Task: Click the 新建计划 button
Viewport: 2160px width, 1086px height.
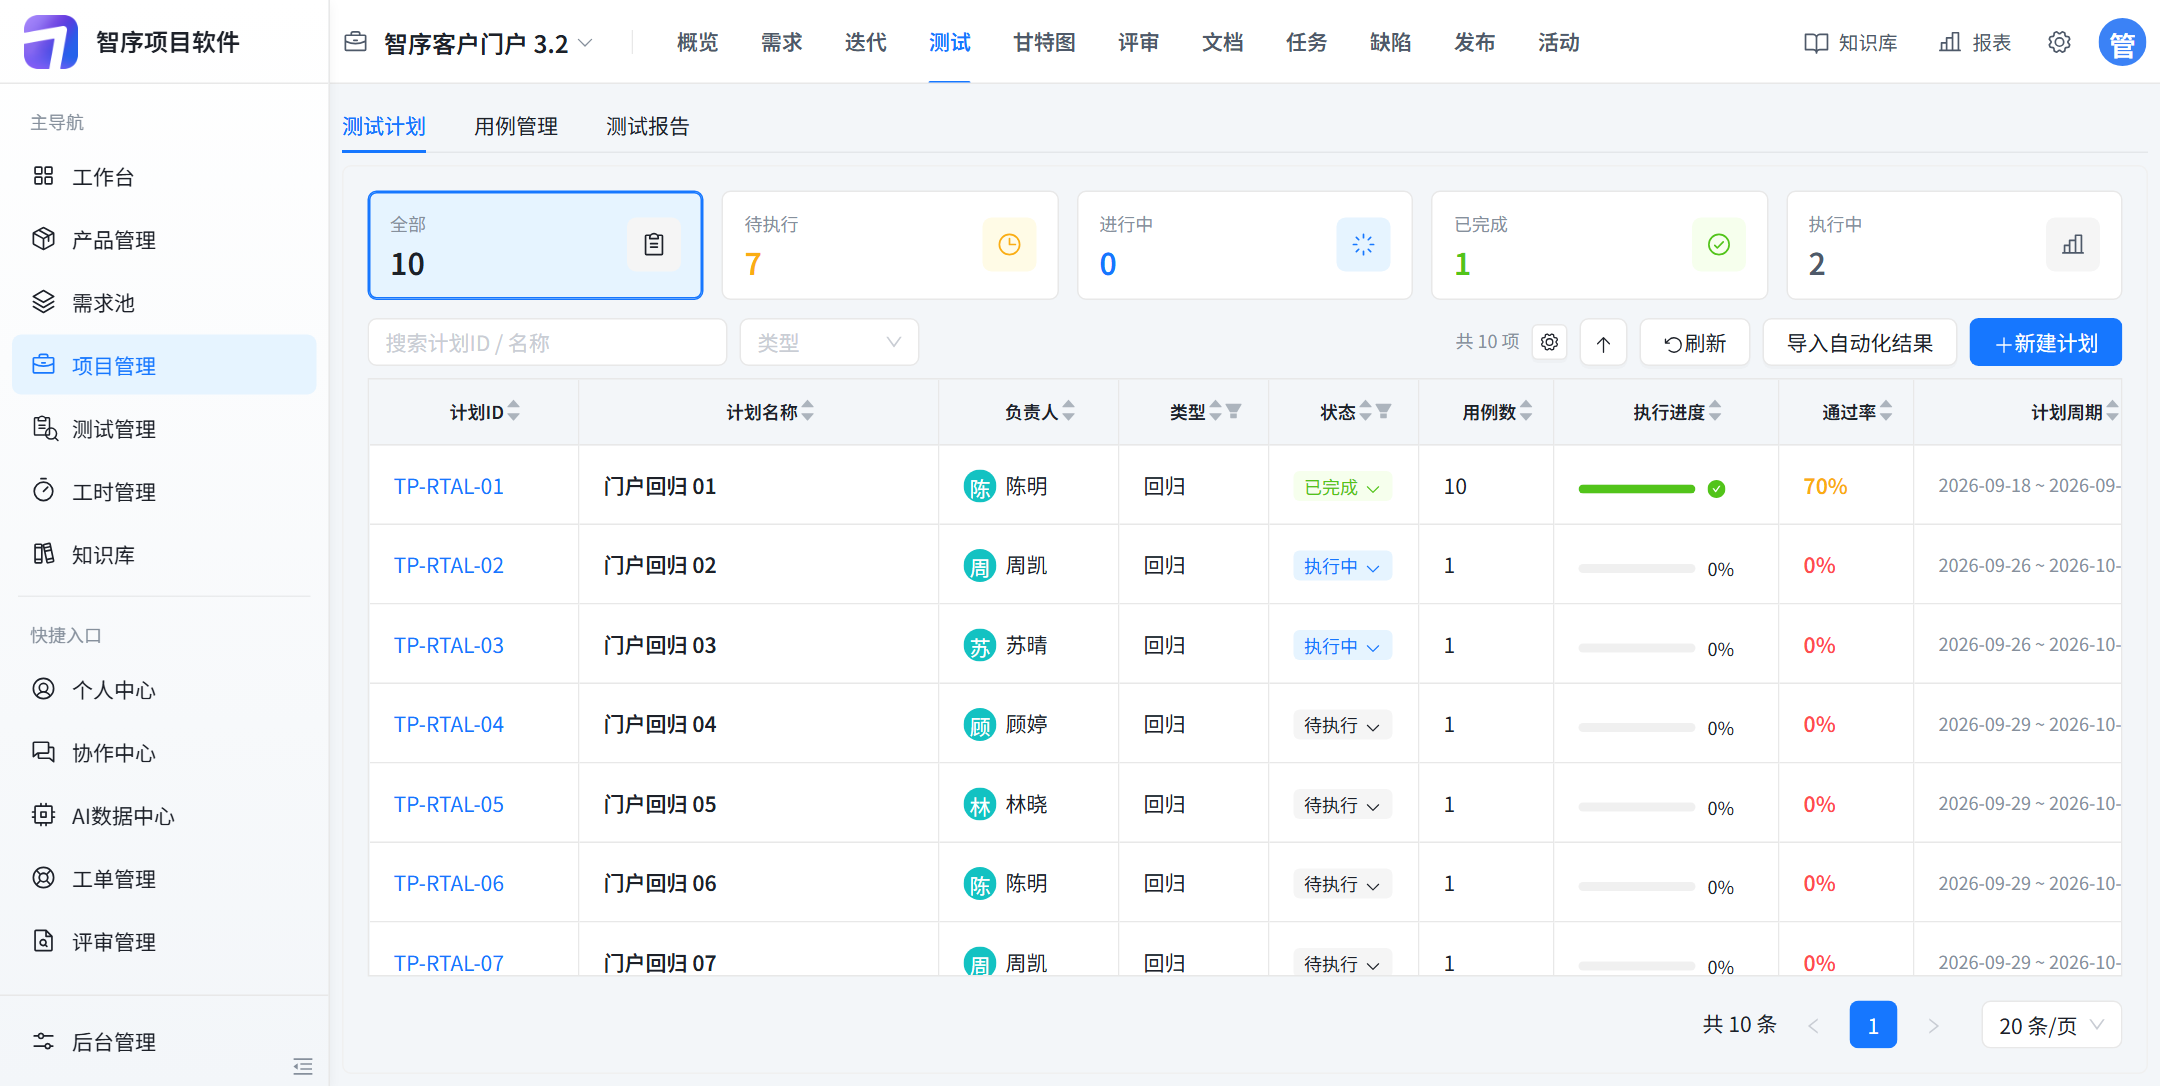Action: point(2046,343)
